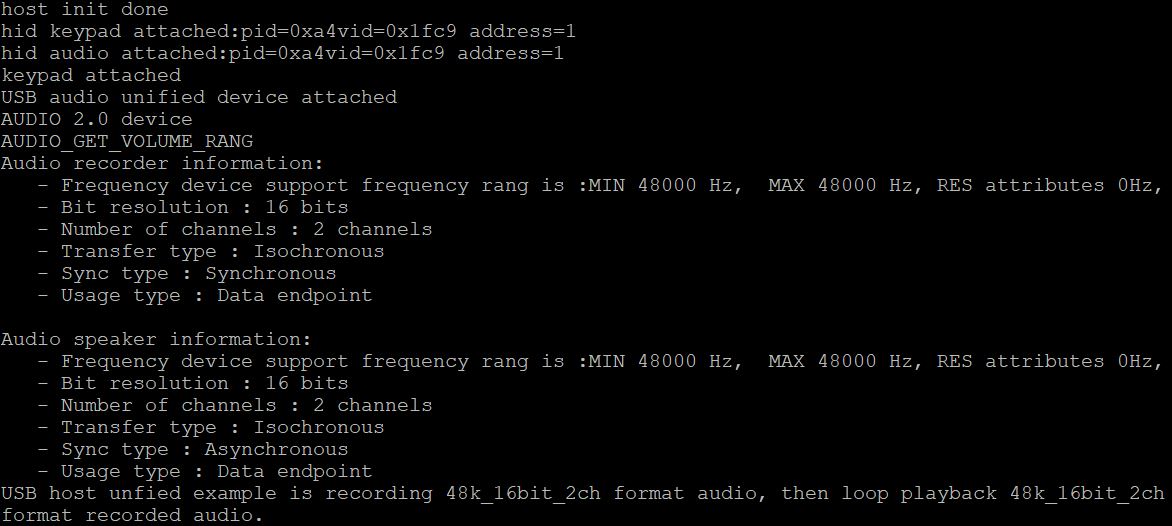The height and width of the screenshot is (526, 1172).
Task: Click the "Audio recorder information:" heading
Action: point(163,163)
